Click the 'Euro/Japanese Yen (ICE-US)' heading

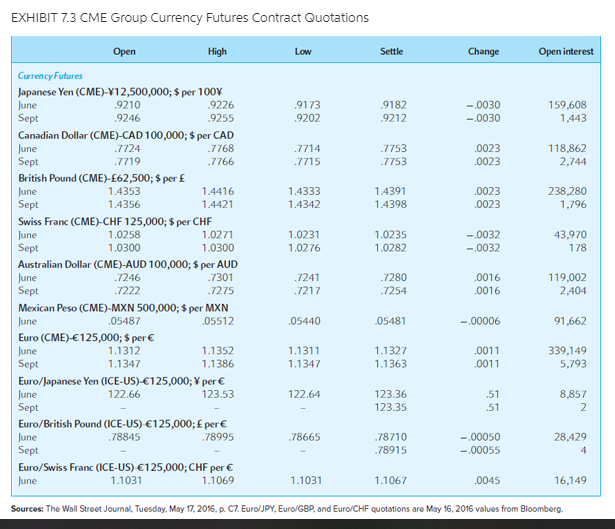[122, 381]
